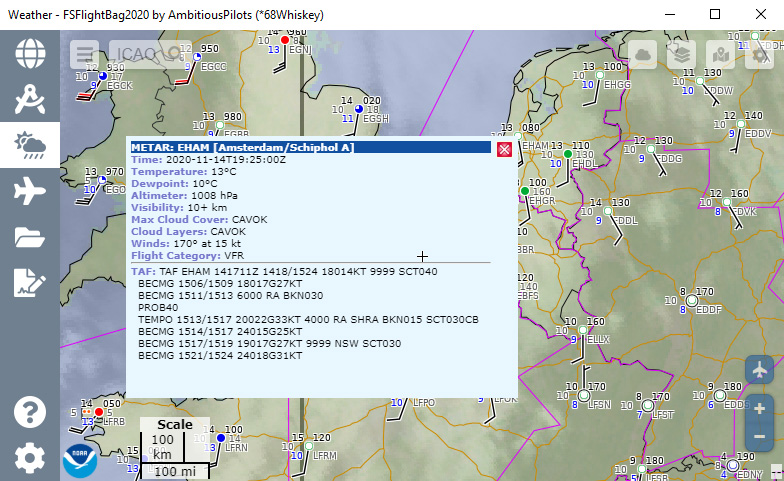
Task: Click the 100 mi scale label
Action: click(x=174, y=472)
